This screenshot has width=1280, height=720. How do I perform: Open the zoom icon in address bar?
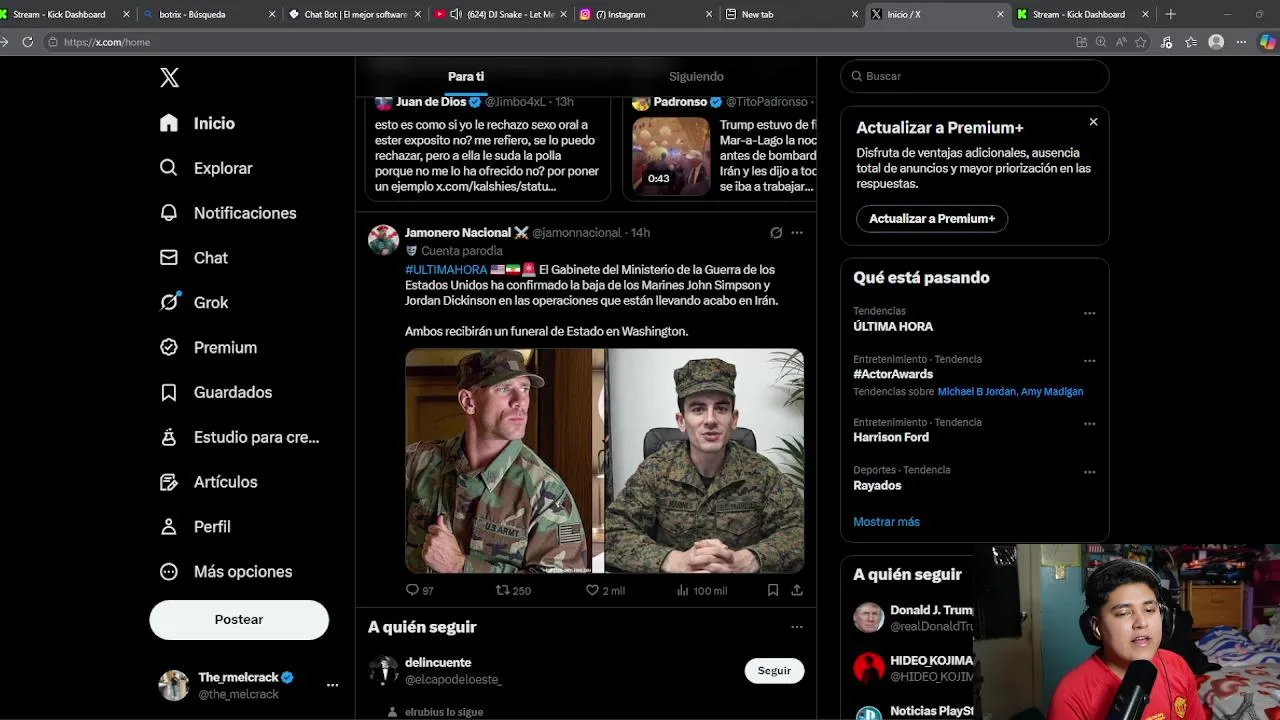tap(1100, 42)
